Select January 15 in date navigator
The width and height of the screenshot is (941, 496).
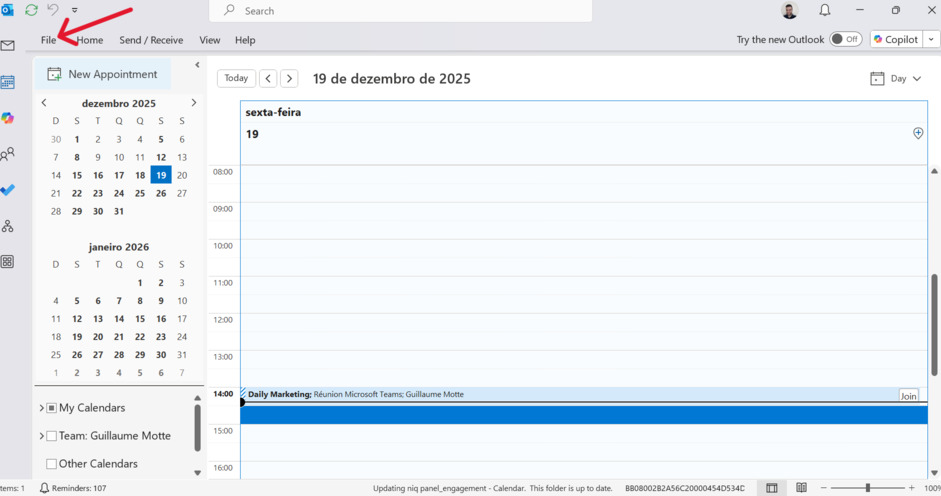(x=140, y=319)
